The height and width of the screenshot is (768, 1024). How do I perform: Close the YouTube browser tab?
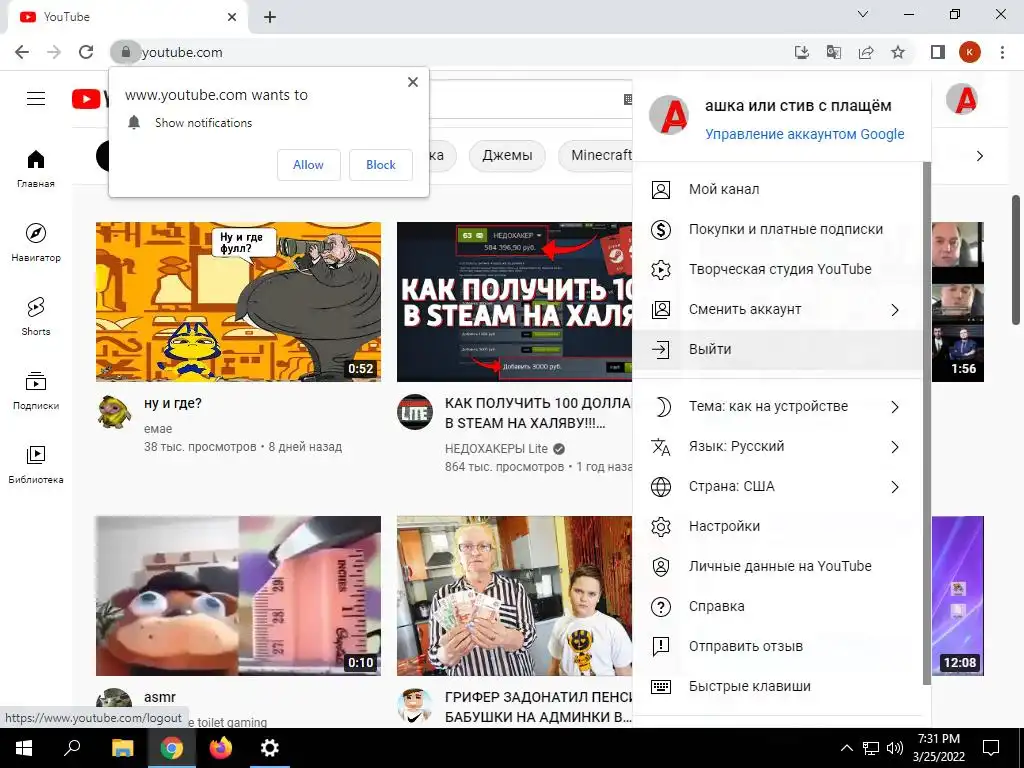click(x=232, y=17)
